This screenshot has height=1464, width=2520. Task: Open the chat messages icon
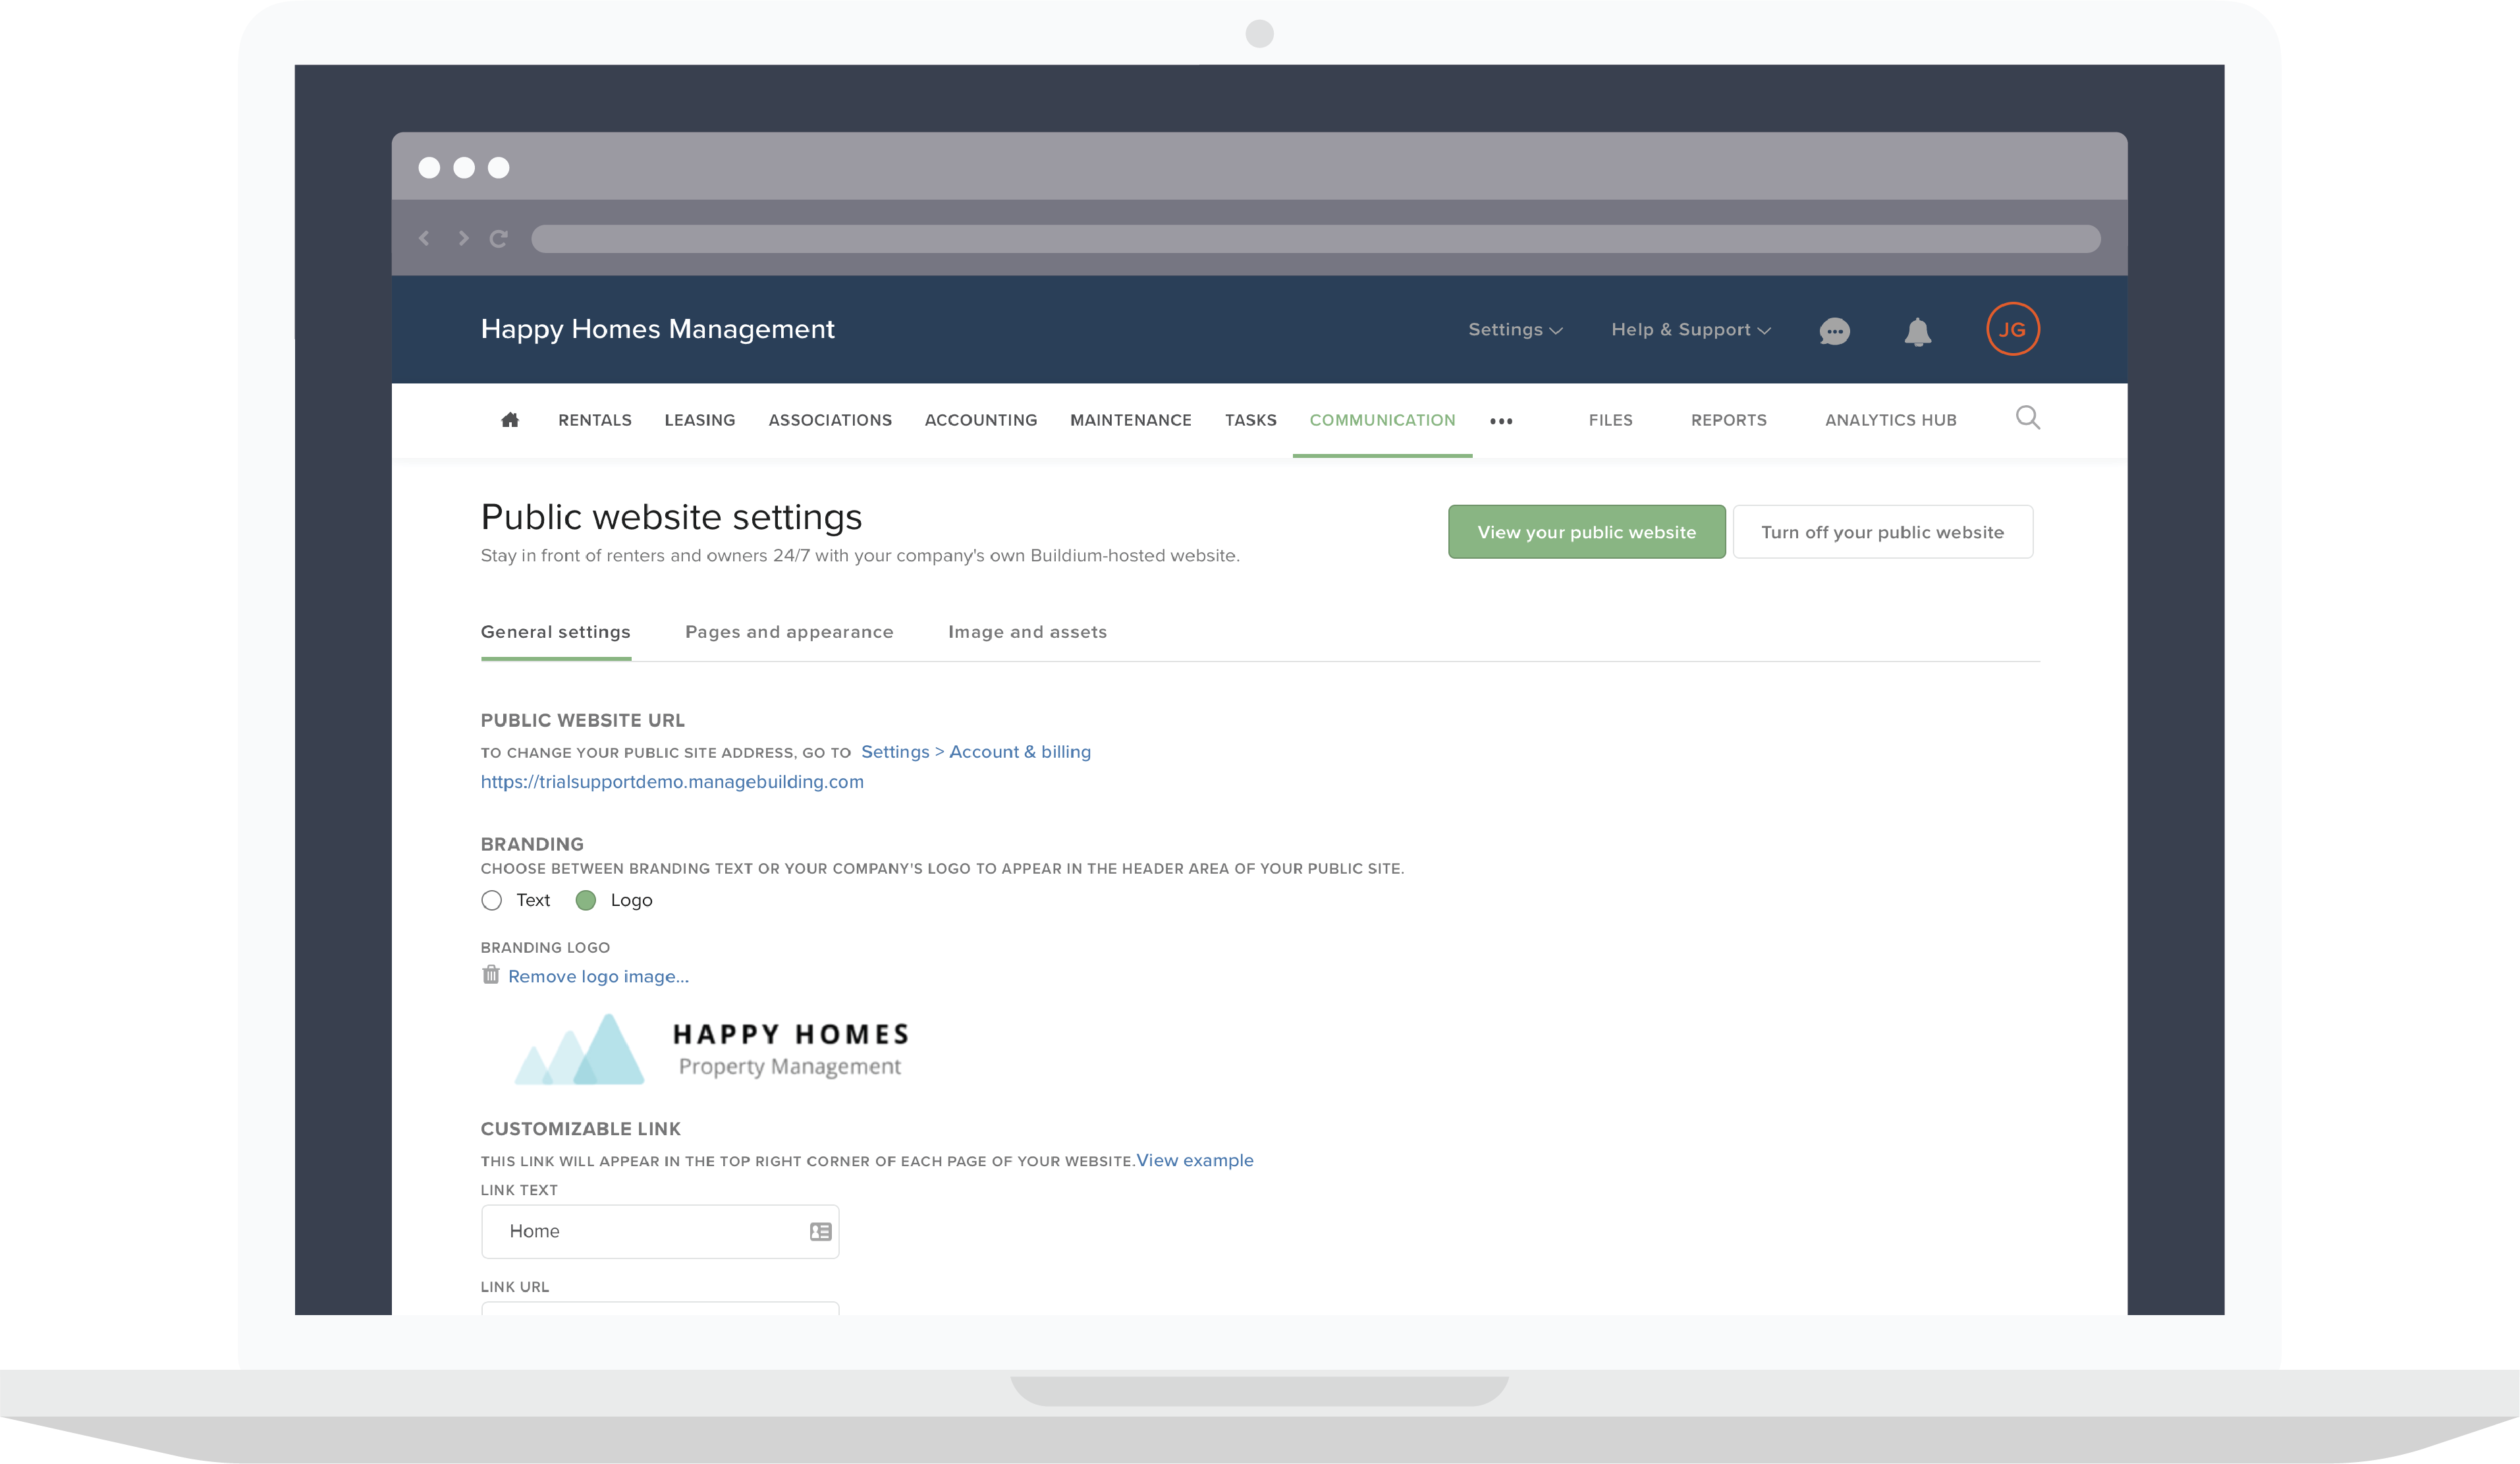tap(1834, 331)
